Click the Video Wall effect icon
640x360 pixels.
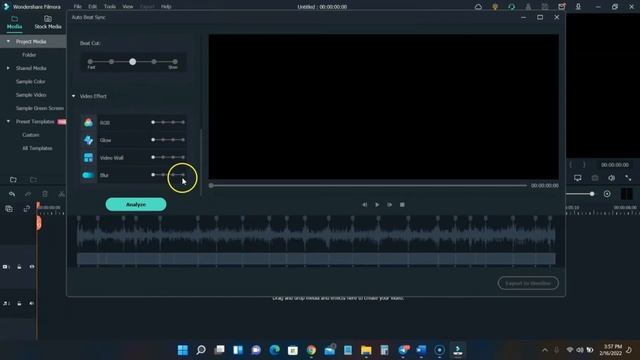coord(88,158)
